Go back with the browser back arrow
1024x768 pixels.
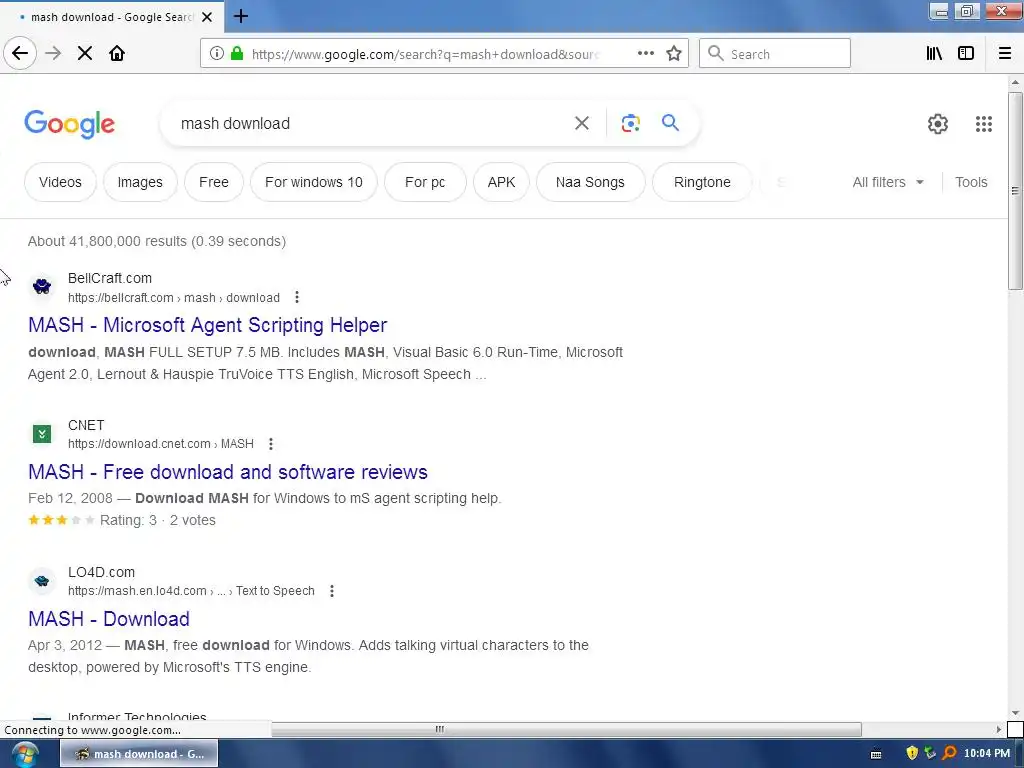[20, 53]
